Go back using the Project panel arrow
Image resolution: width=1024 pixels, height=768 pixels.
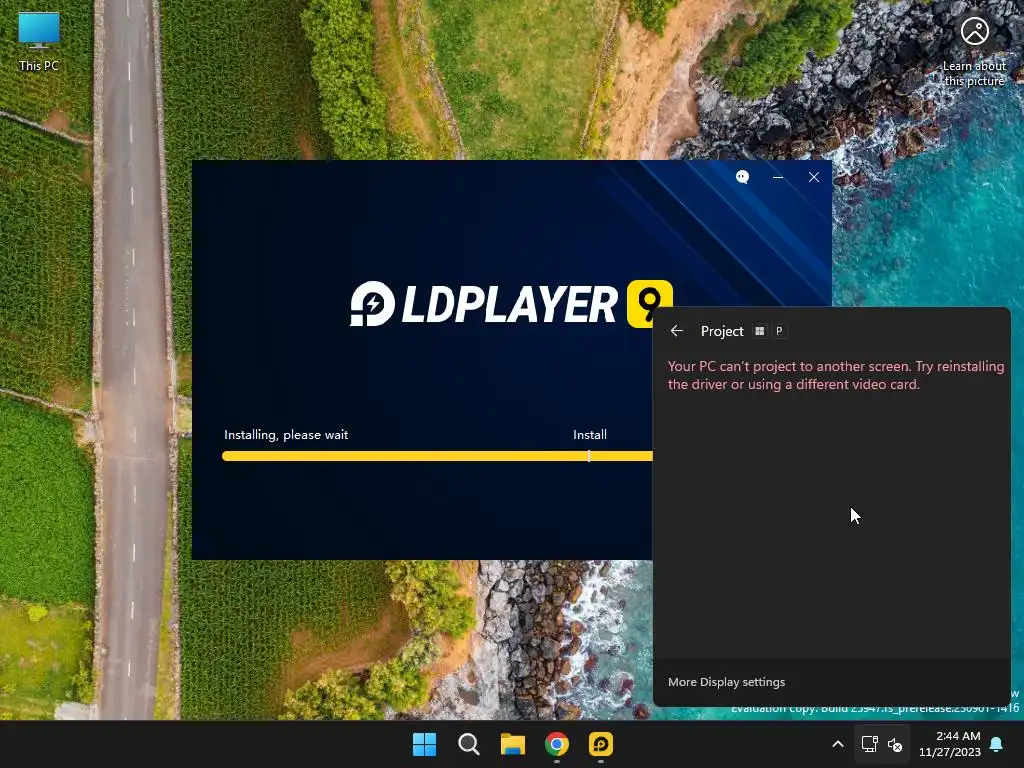pos(677,331)
